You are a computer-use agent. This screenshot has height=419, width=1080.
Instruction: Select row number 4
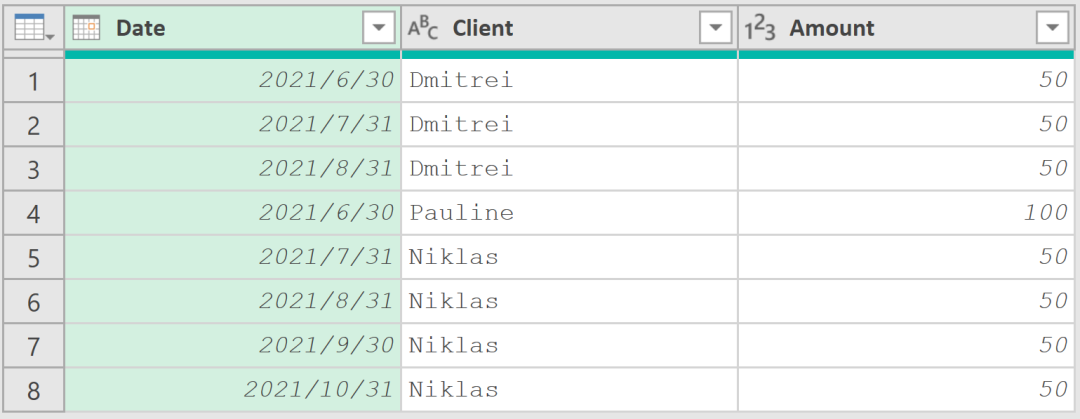34,213
